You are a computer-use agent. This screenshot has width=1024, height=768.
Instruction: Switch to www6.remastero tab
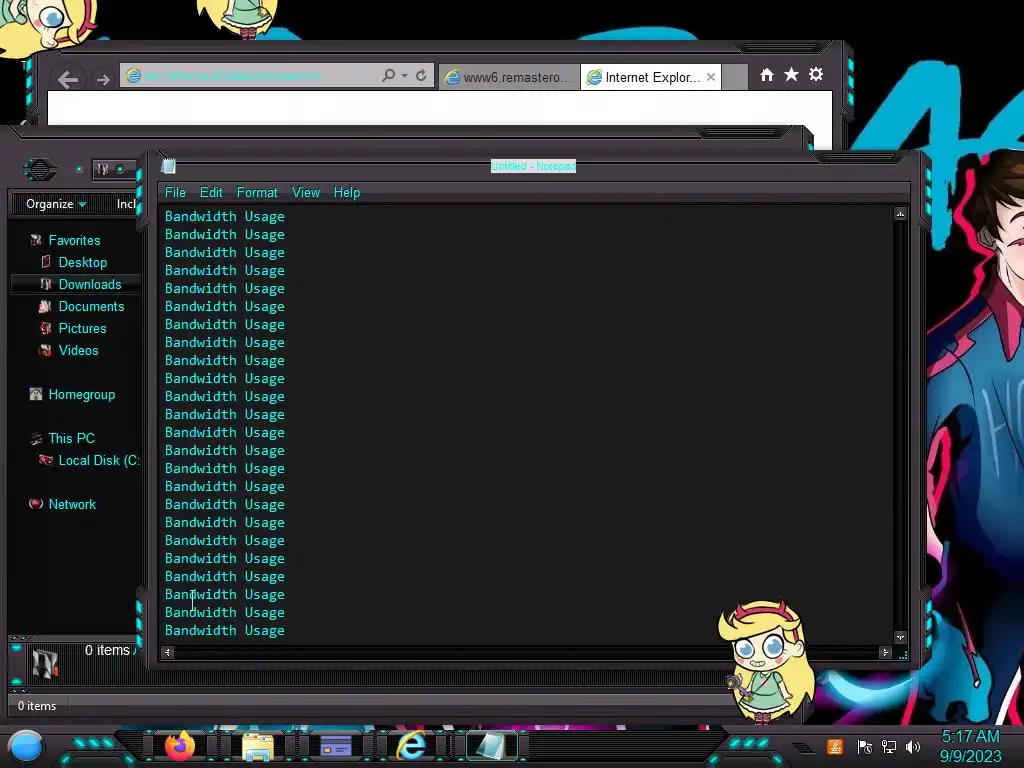(509, 77)
